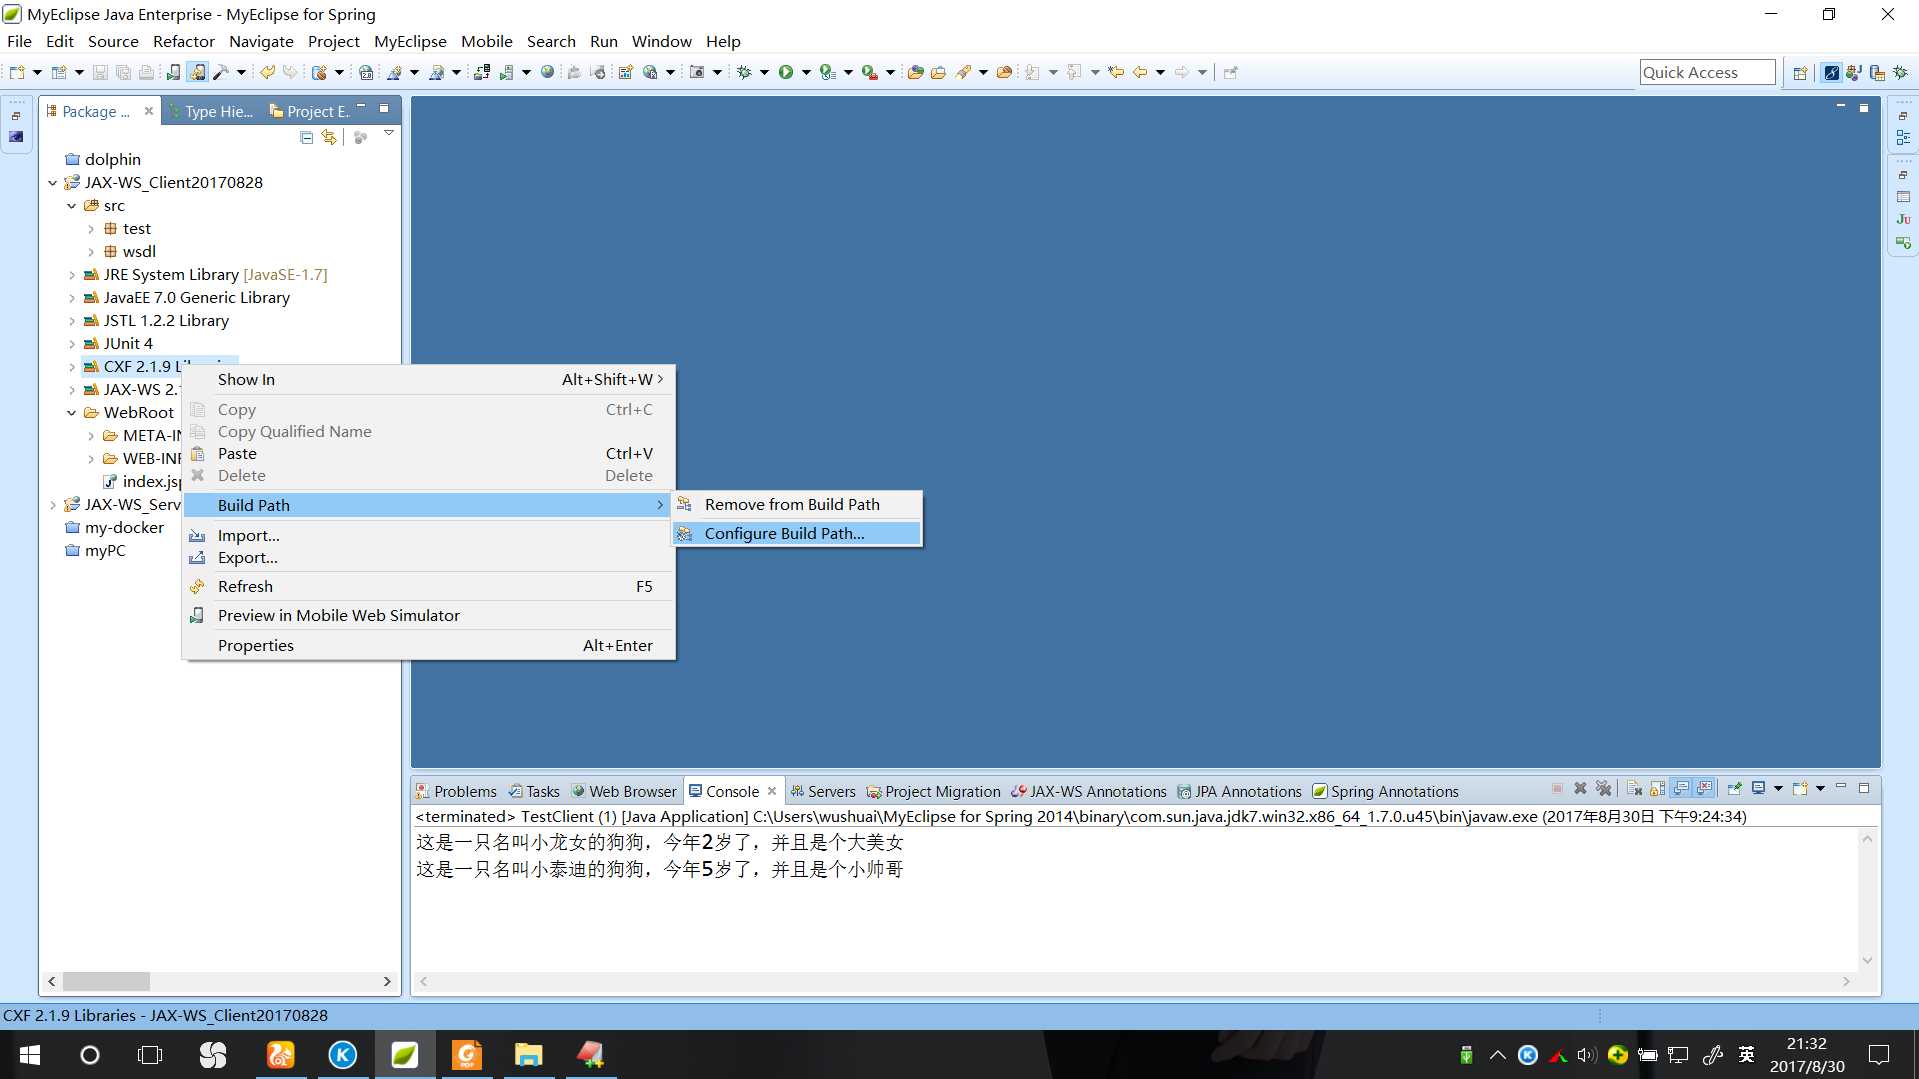The width and height of the screenshot is (1919, 1079).
Task: Click the Debug bug toolbar icon
Action: [744, 72]
